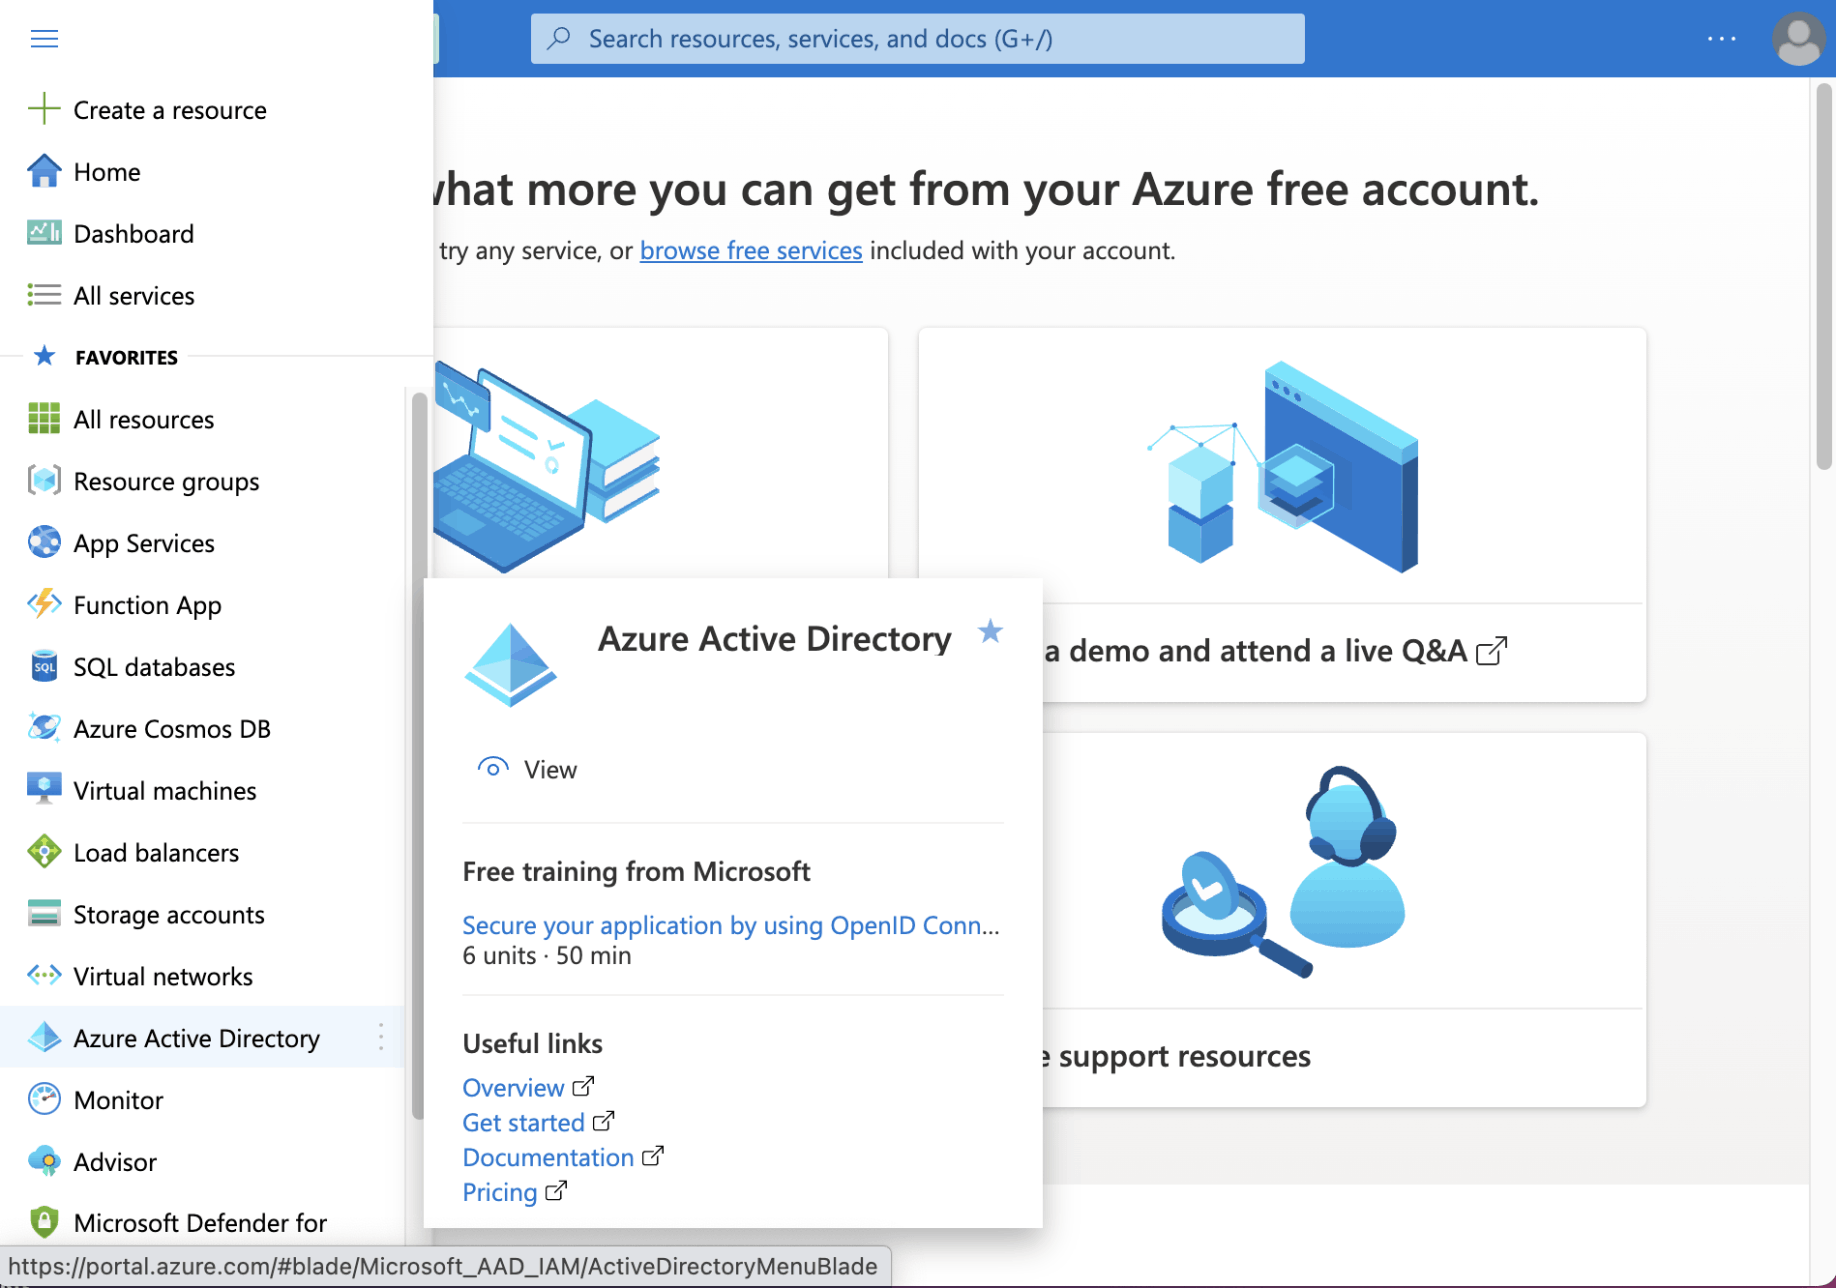Click the Azure Cosmos DB planet icon
1836x1288 pixels.
(44, 728)
